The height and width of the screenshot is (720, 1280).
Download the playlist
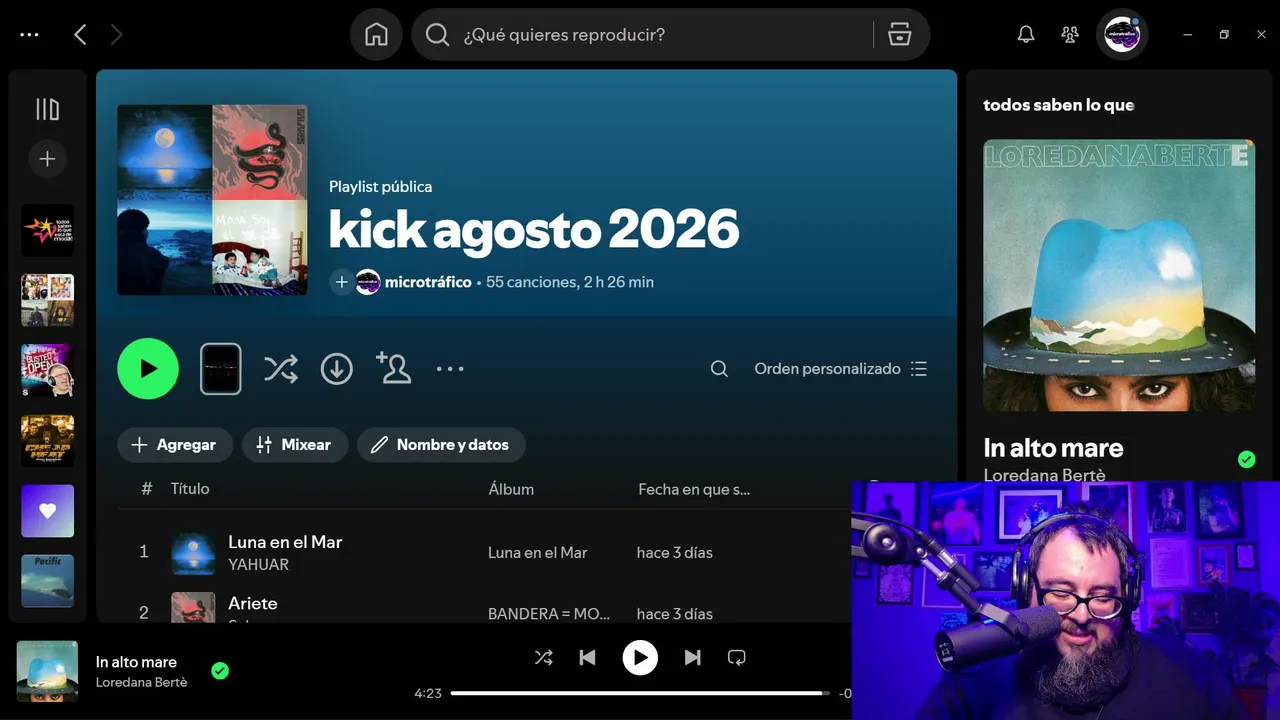(x=337, y=369)
